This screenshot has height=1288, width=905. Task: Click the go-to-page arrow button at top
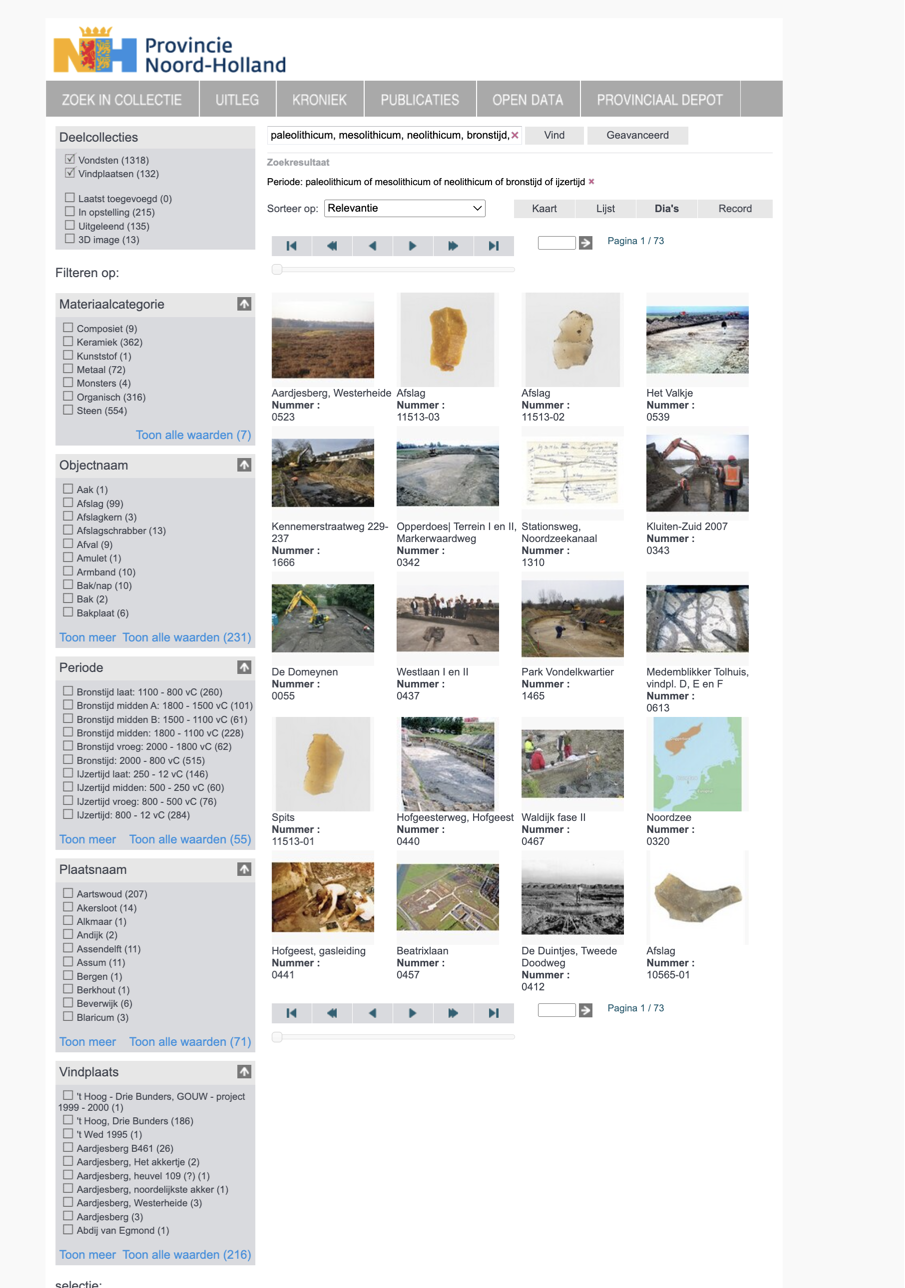(586, 243)
